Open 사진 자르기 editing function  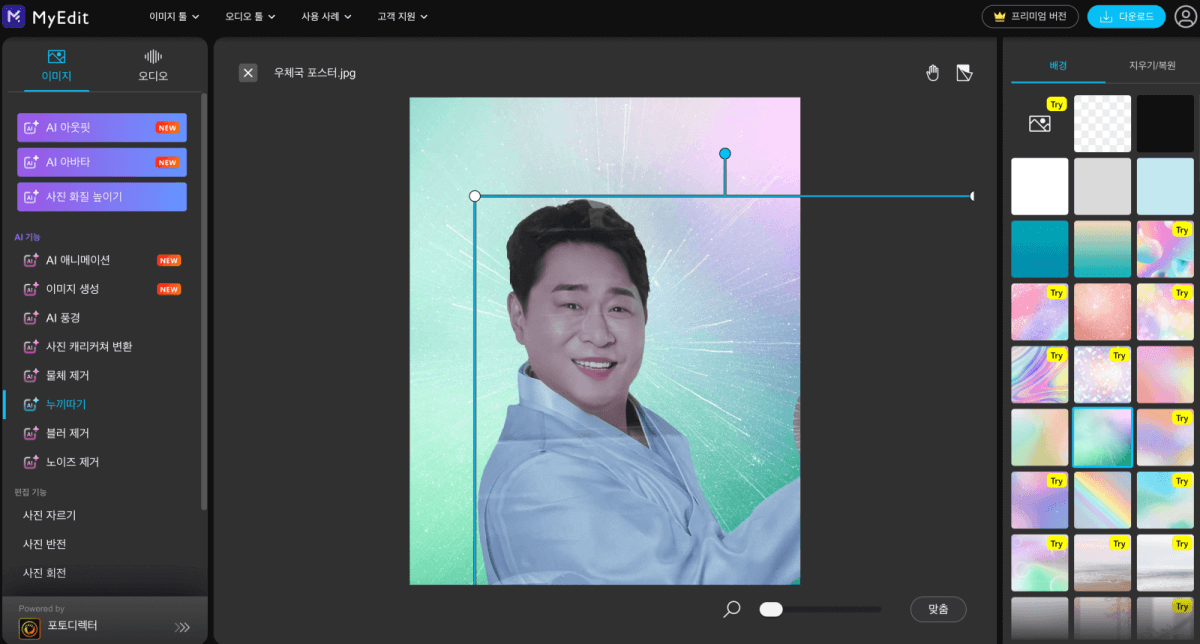[x=50, y=515]
